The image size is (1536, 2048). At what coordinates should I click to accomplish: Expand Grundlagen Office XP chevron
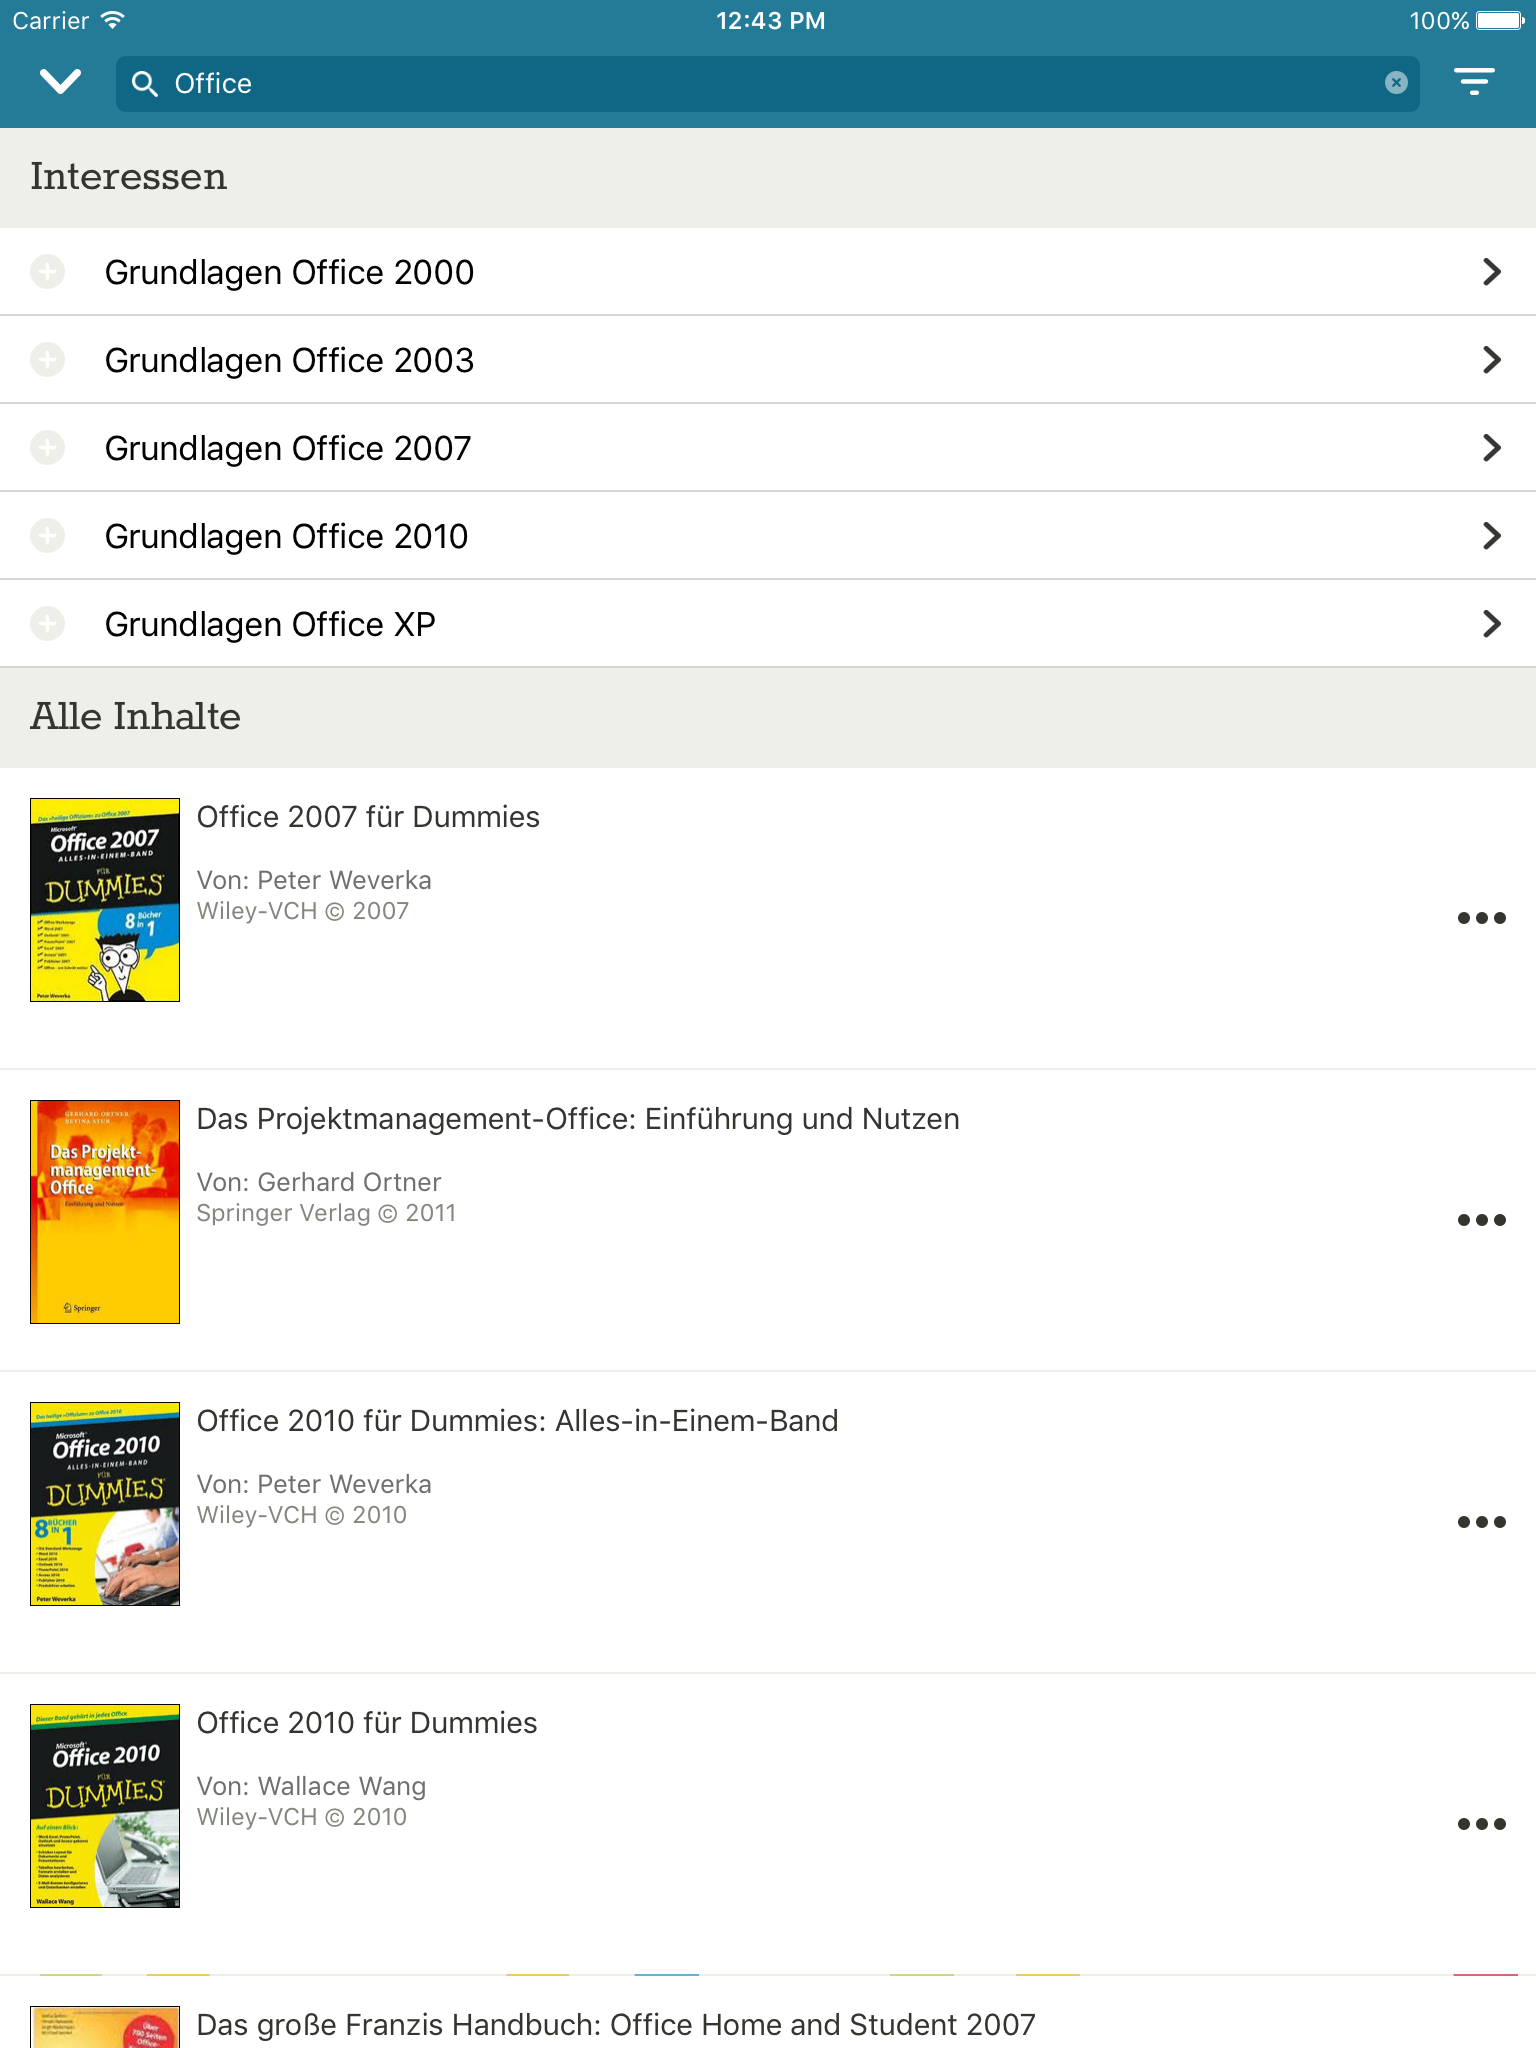(x=1491, y=624)
